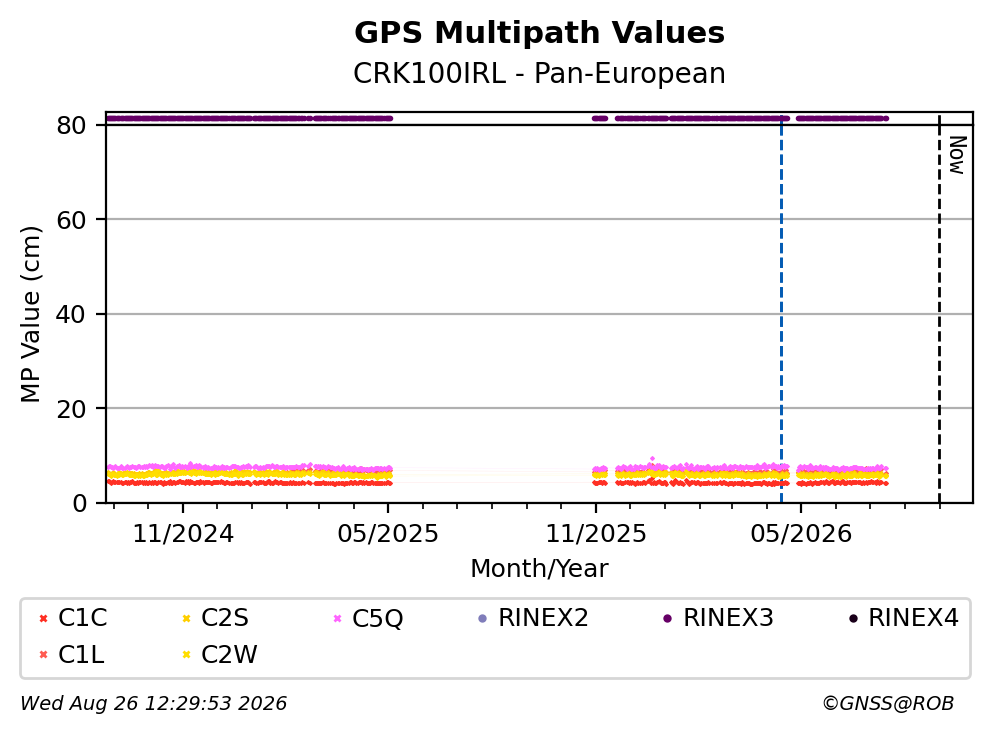Select the C2W legend label
Screen dimensions: 993x734
(x=229, y=655)
